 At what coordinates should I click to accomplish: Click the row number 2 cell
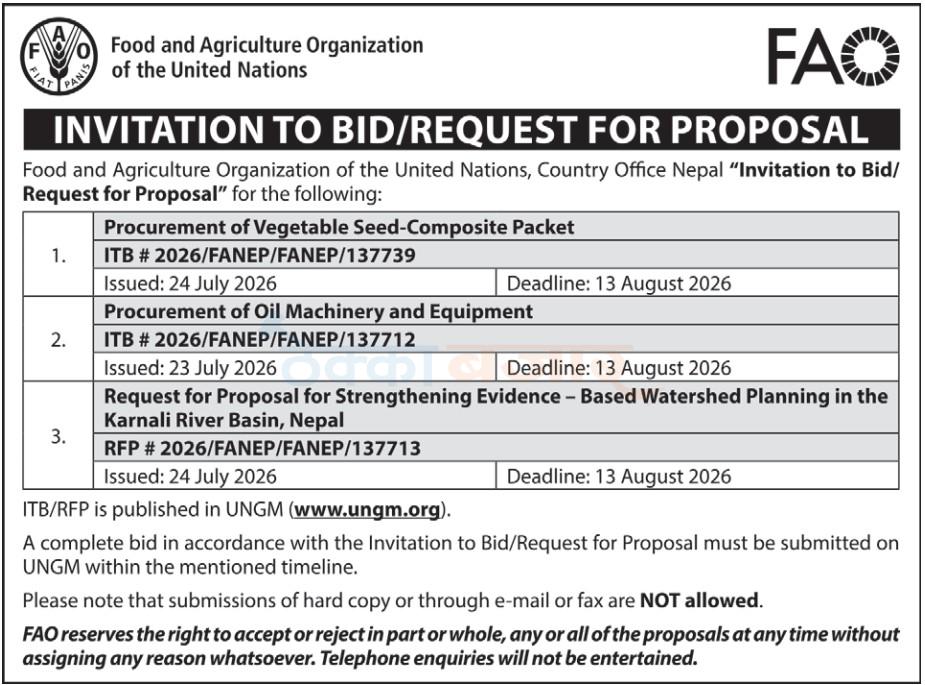(x=58, y=340)
